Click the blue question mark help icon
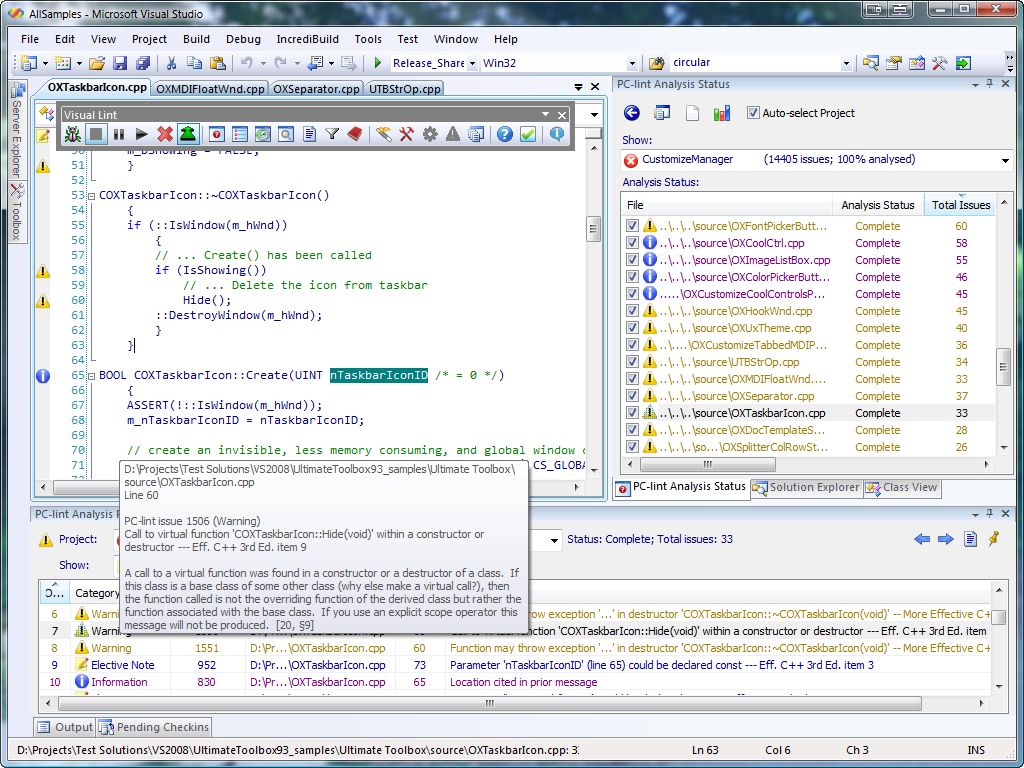 click(x=504, y=135)
